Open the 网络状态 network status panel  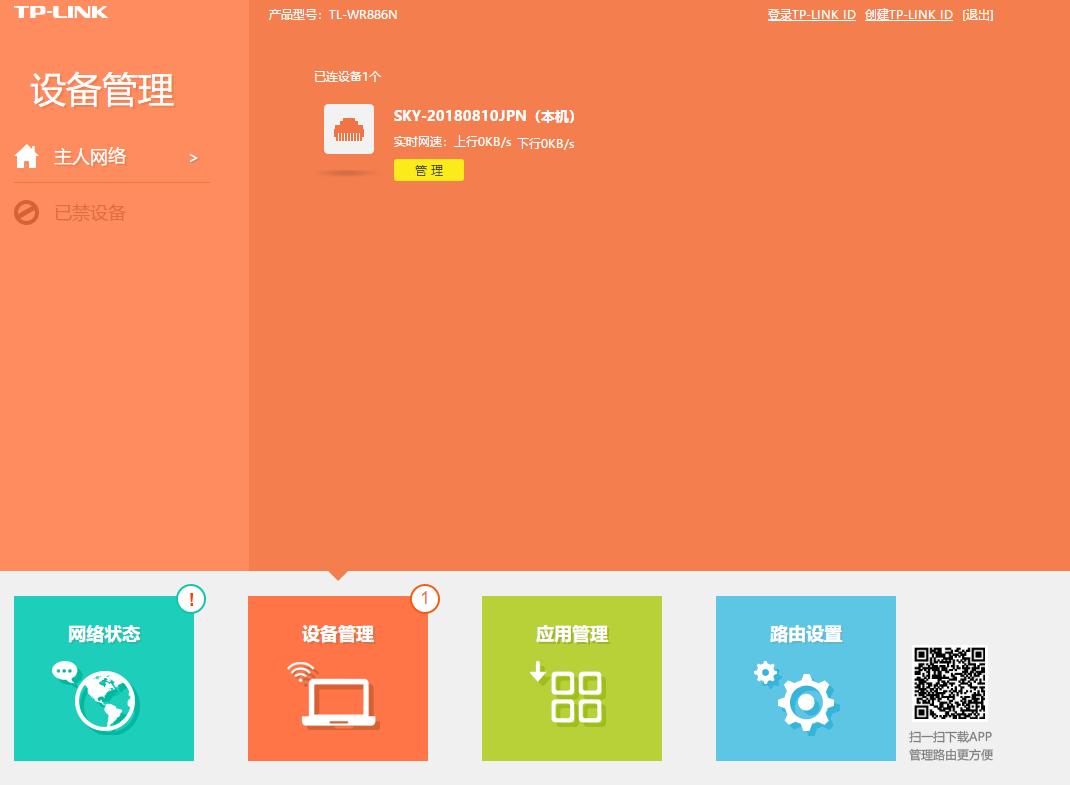pos(104,678)
